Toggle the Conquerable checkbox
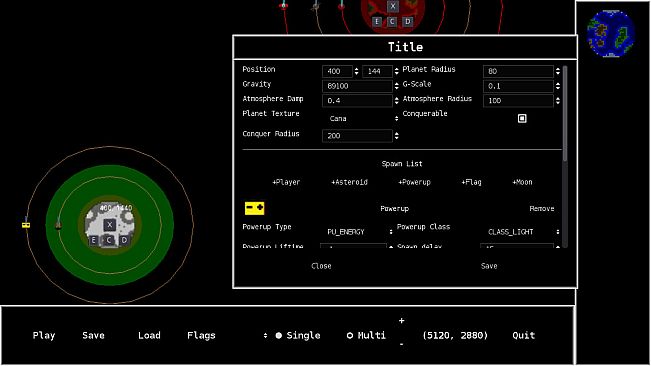The height and width of the screenshot is (366, 651). [x=522, y=119]
